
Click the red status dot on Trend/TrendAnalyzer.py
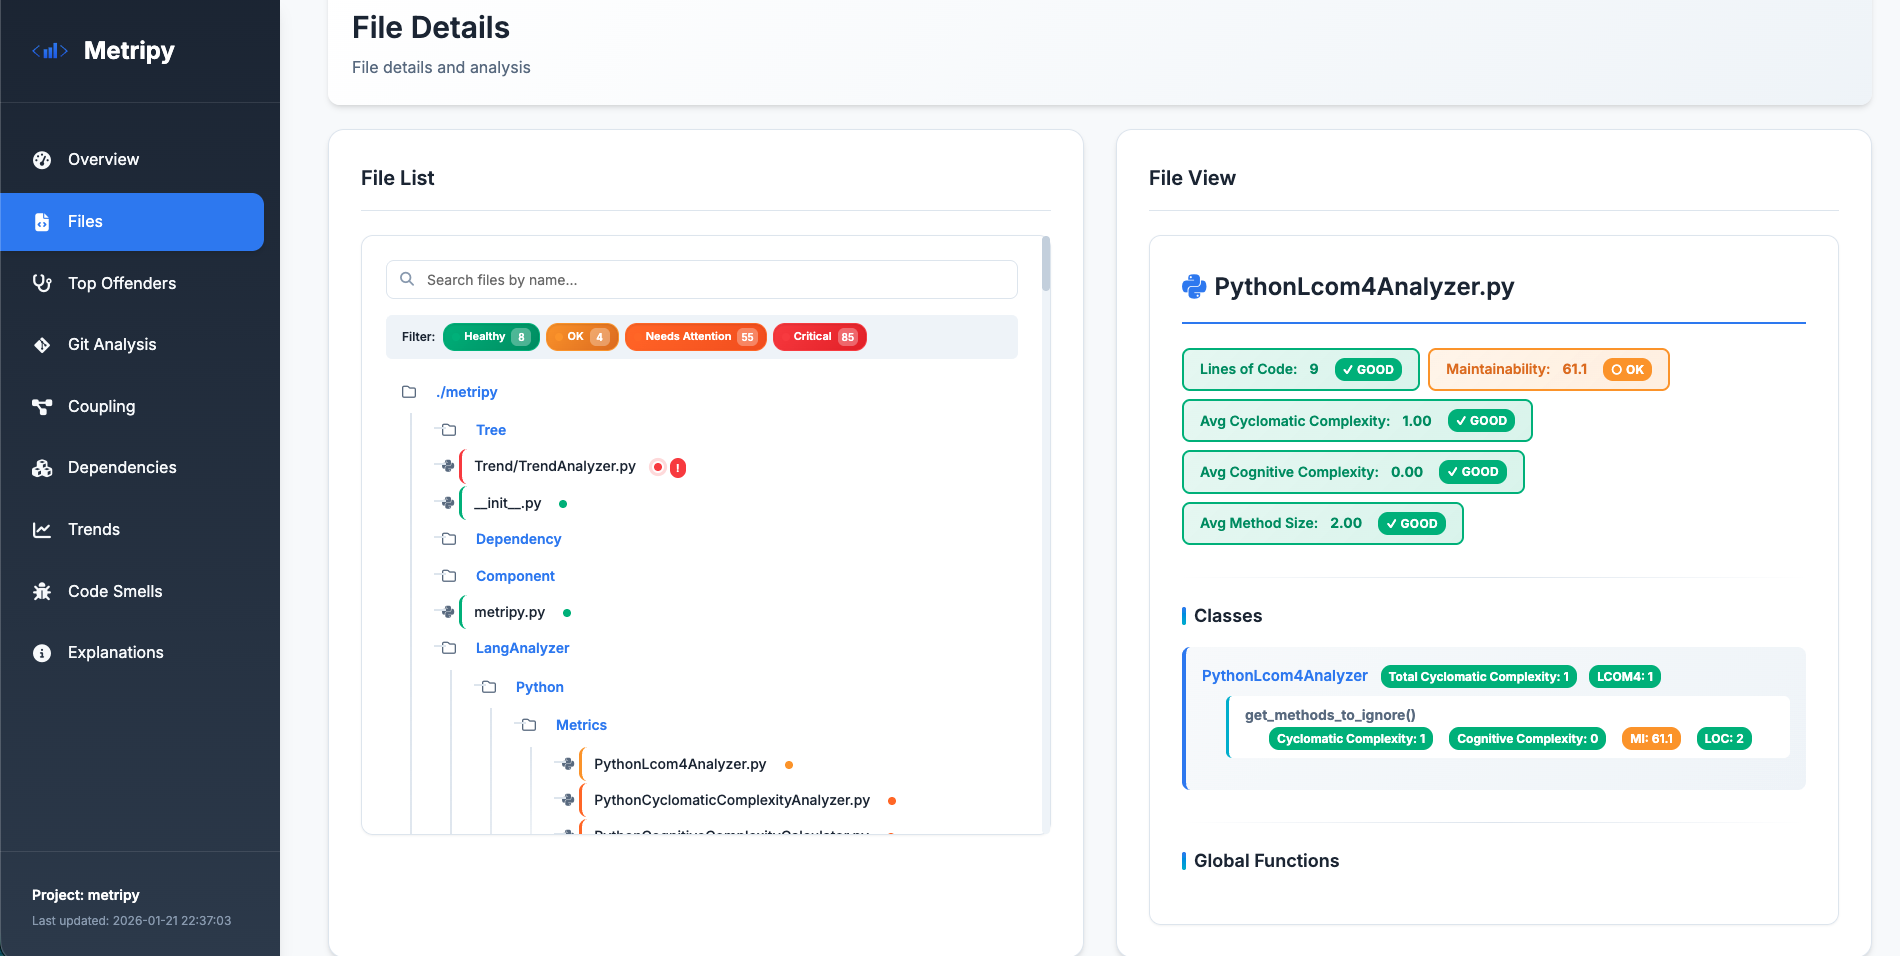coord(656,465)
